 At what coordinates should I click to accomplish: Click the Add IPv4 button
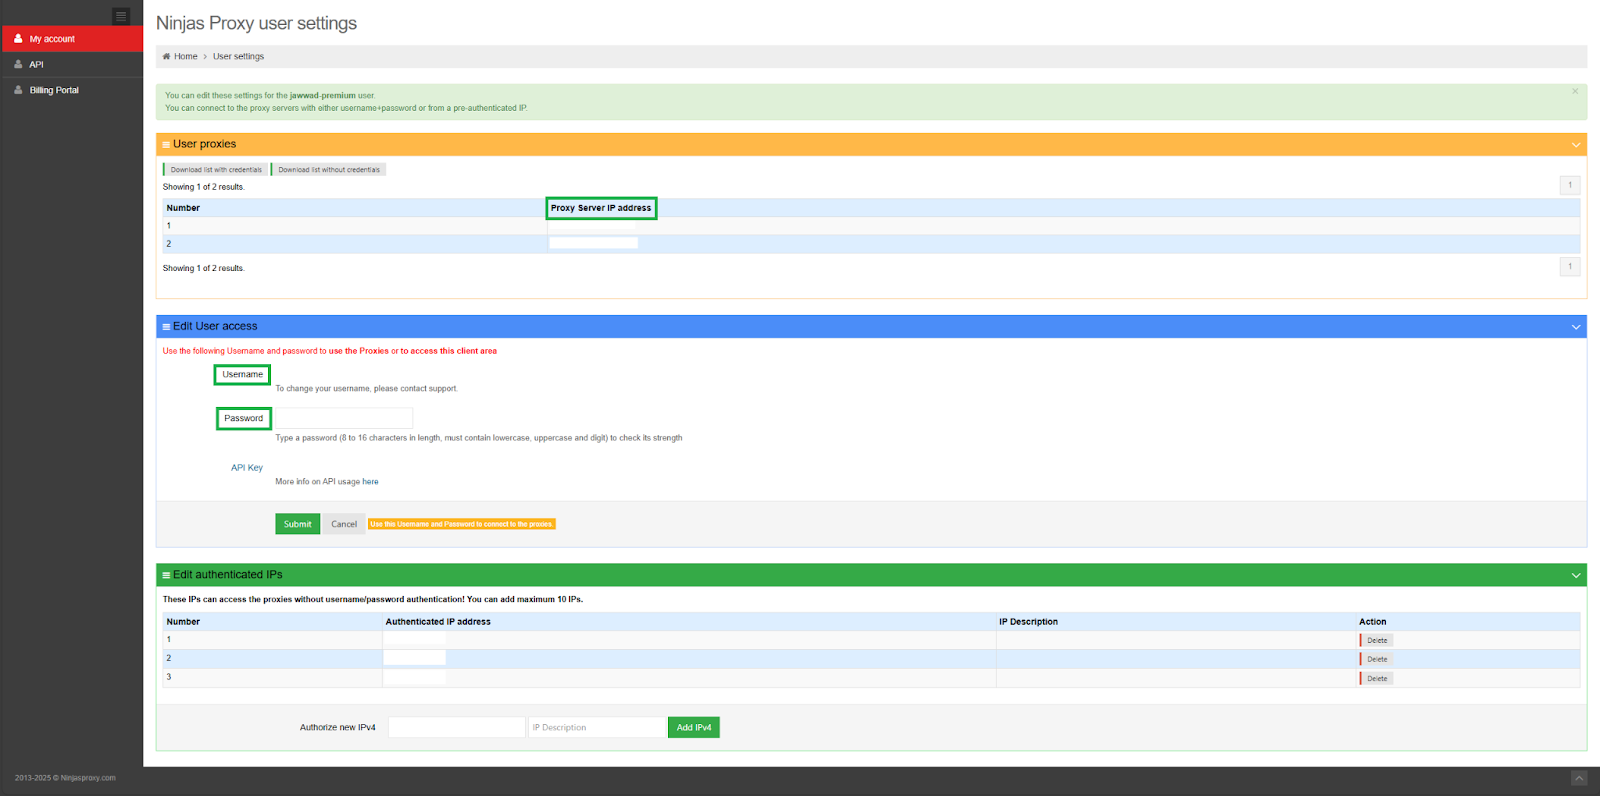(x=694, y=727)
